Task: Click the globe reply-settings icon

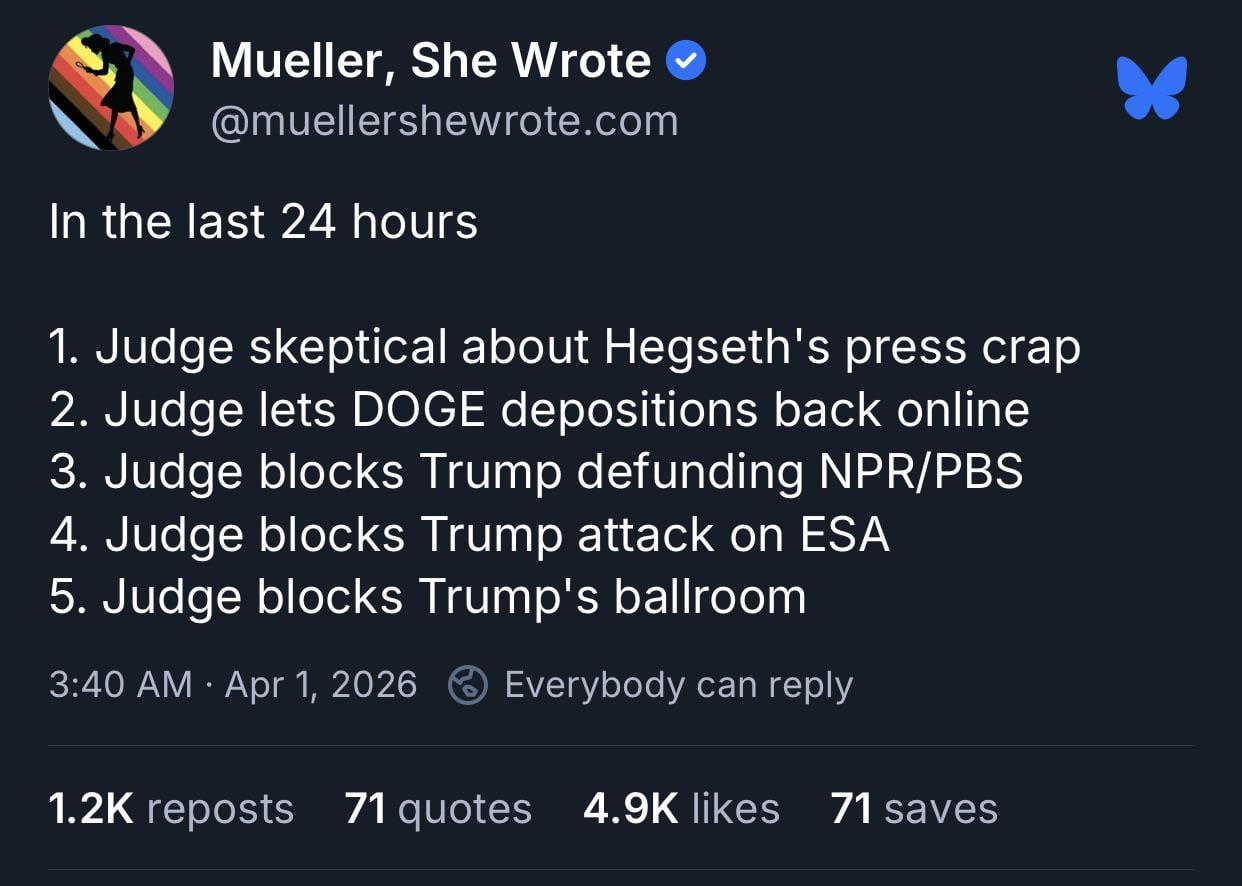Action: pos(467,685)
